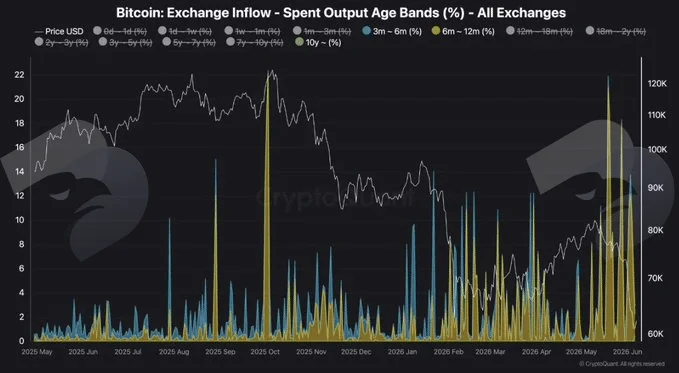Enable the 3y ~ 5y (%) legend entry
This screenshot has width=679, height=373.
(126, 42)
